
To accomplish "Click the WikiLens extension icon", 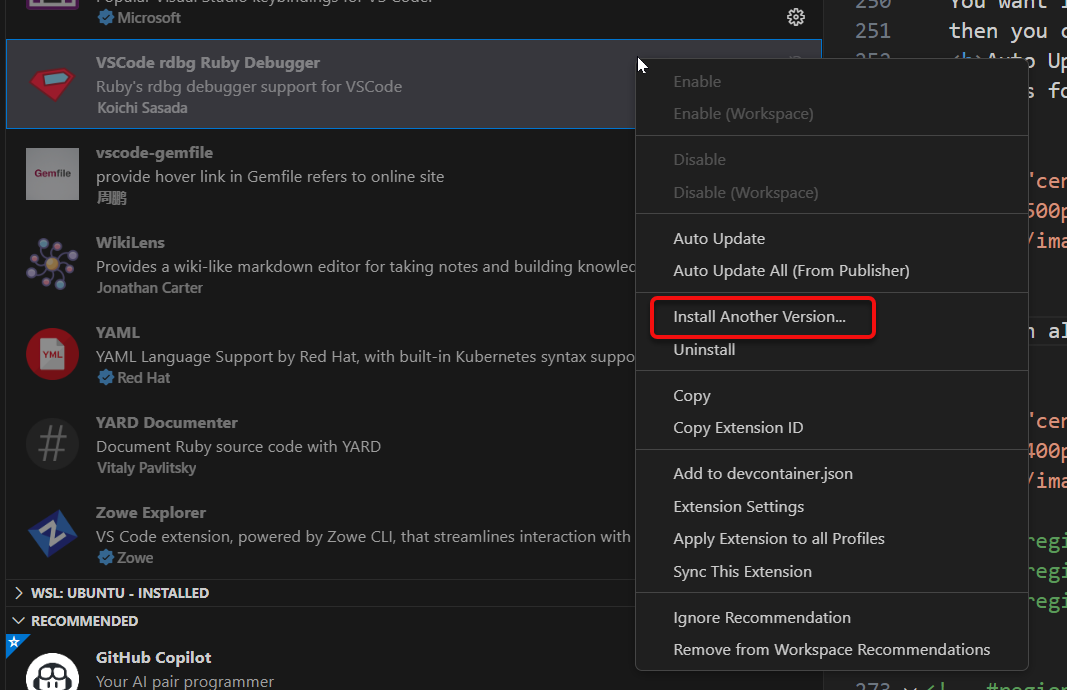I will pyautogui.click(x=52, y=263).
